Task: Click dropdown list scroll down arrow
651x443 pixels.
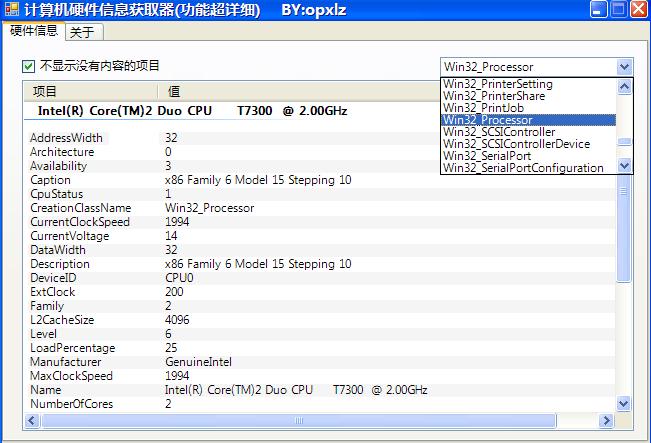Action: click(x=624, y=165)
